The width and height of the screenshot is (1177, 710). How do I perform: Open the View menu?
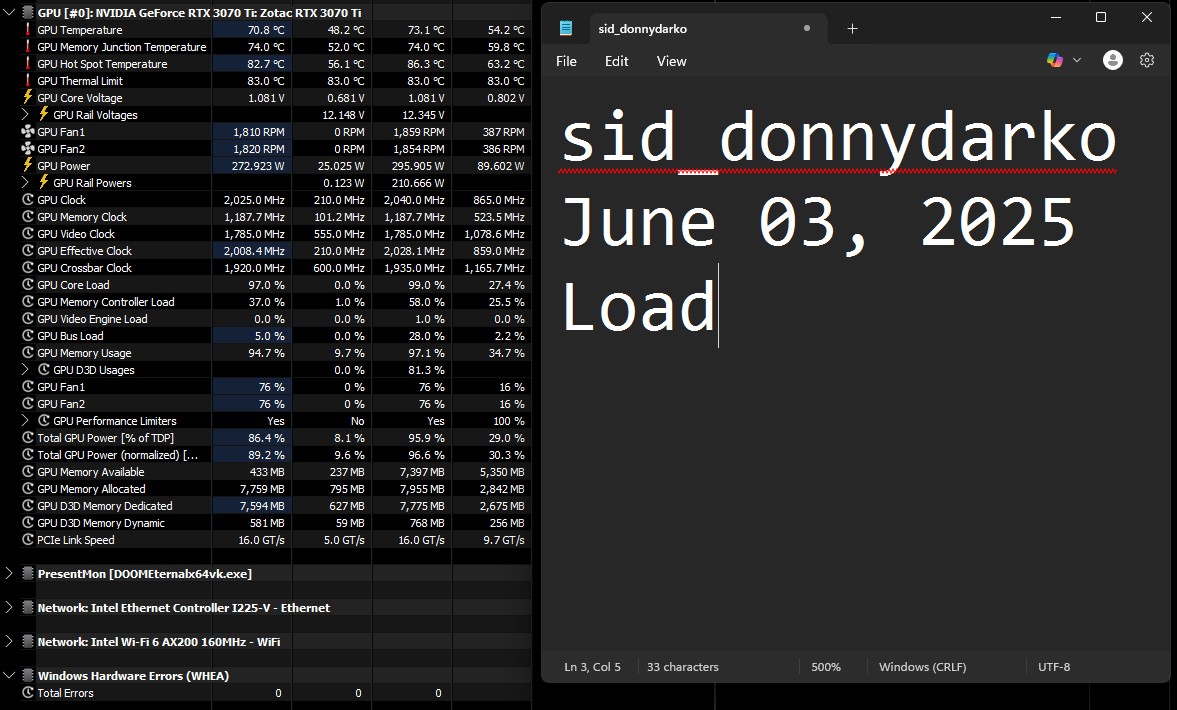pos(671,62)
